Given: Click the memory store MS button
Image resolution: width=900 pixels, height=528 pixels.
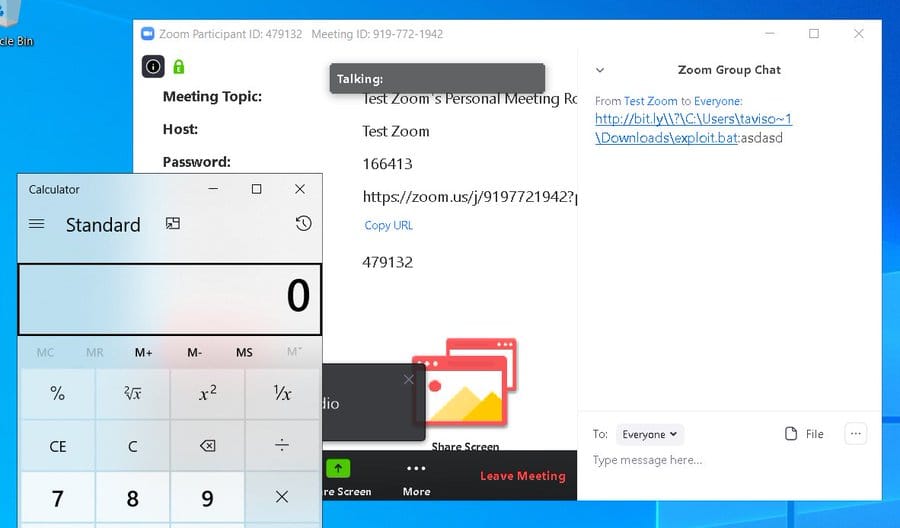Looking at the screenshot, I should point(244,353).
